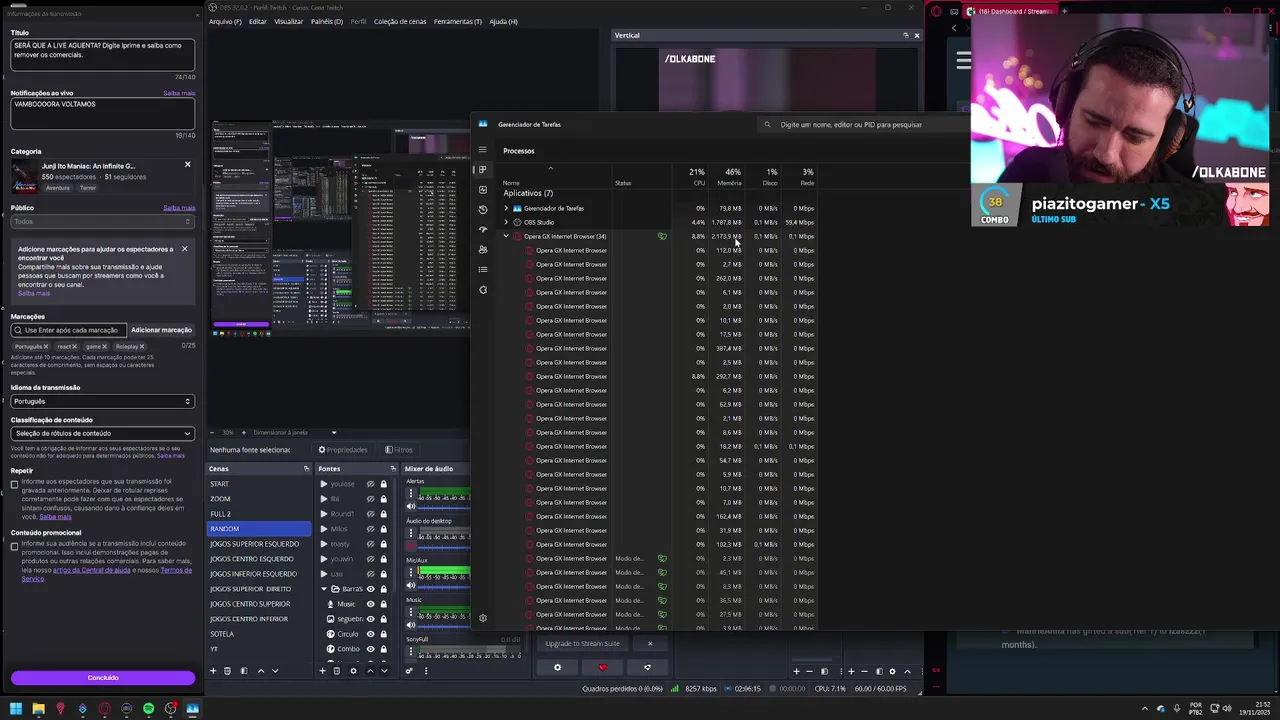Click Concluído button in stream info

click(103, 678)
